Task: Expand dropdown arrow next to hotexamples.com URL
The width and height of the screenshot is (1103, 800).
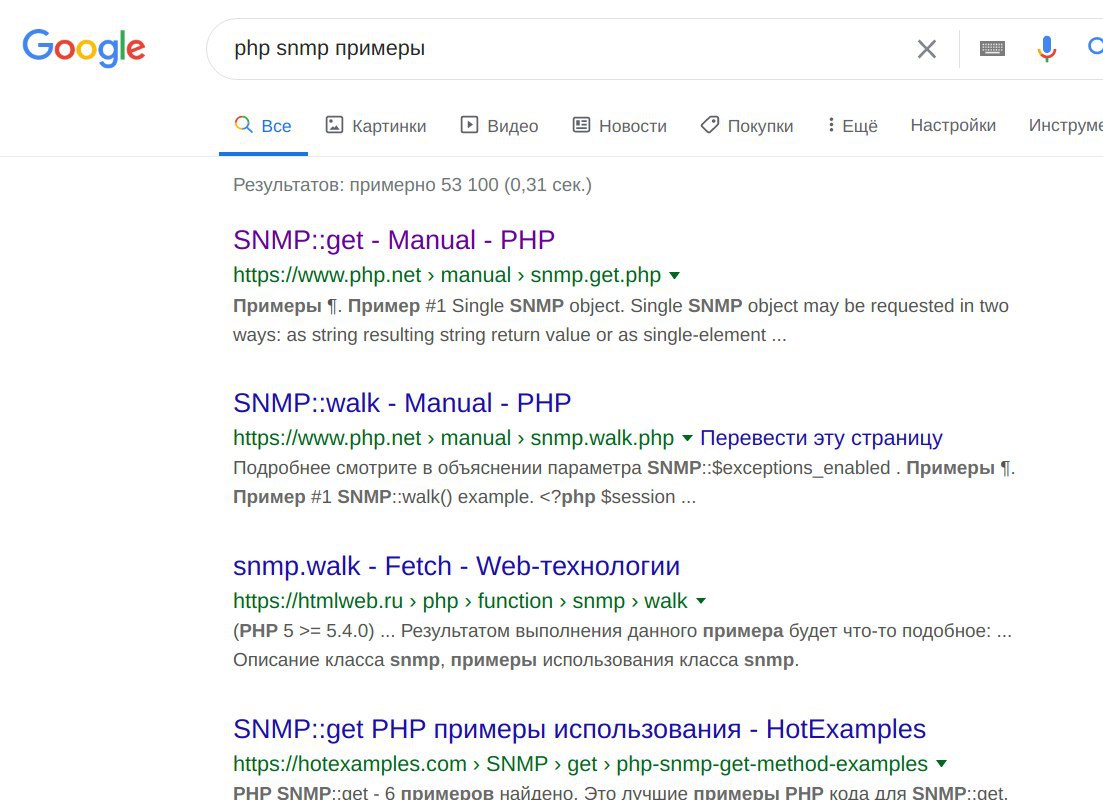Action: coord(942,764)
